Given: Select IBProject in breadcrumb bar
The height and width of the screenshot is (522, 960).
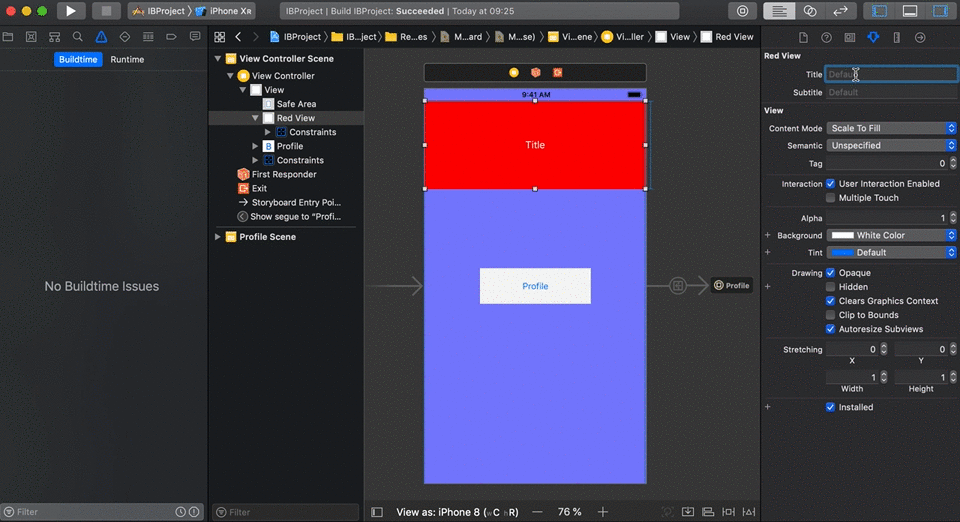Looking at the screenshot, I should click(x=294, y=37).
